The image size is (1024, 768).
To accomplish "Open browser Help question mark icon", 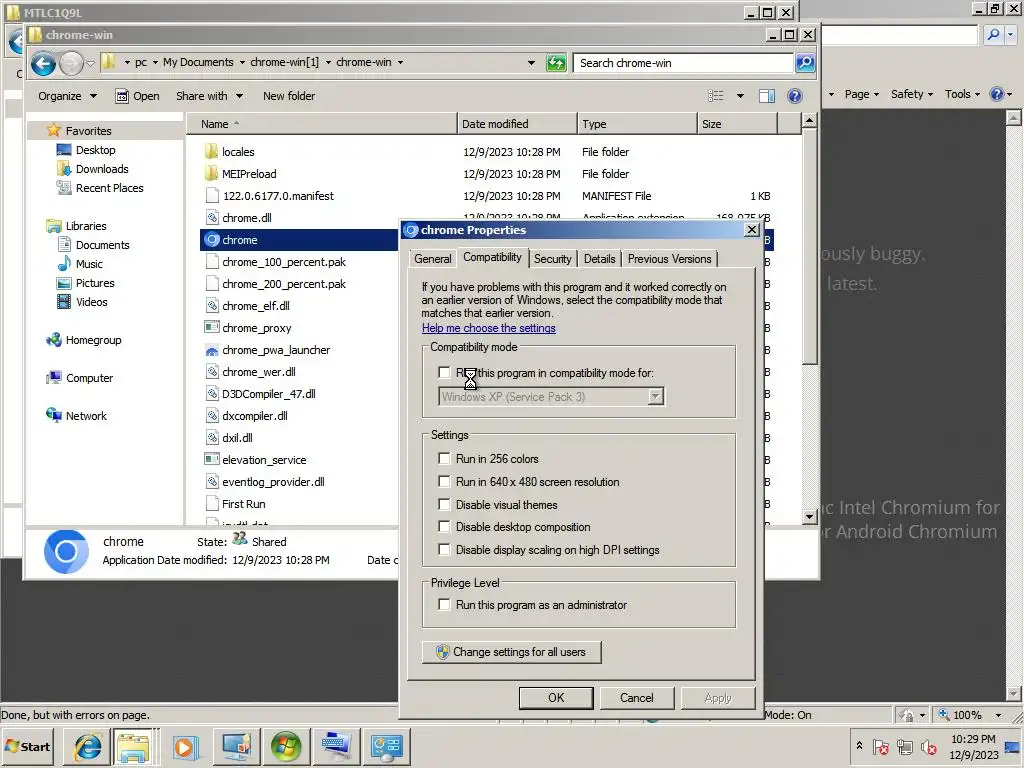I will pyautogui.click(x=997, y=94).
